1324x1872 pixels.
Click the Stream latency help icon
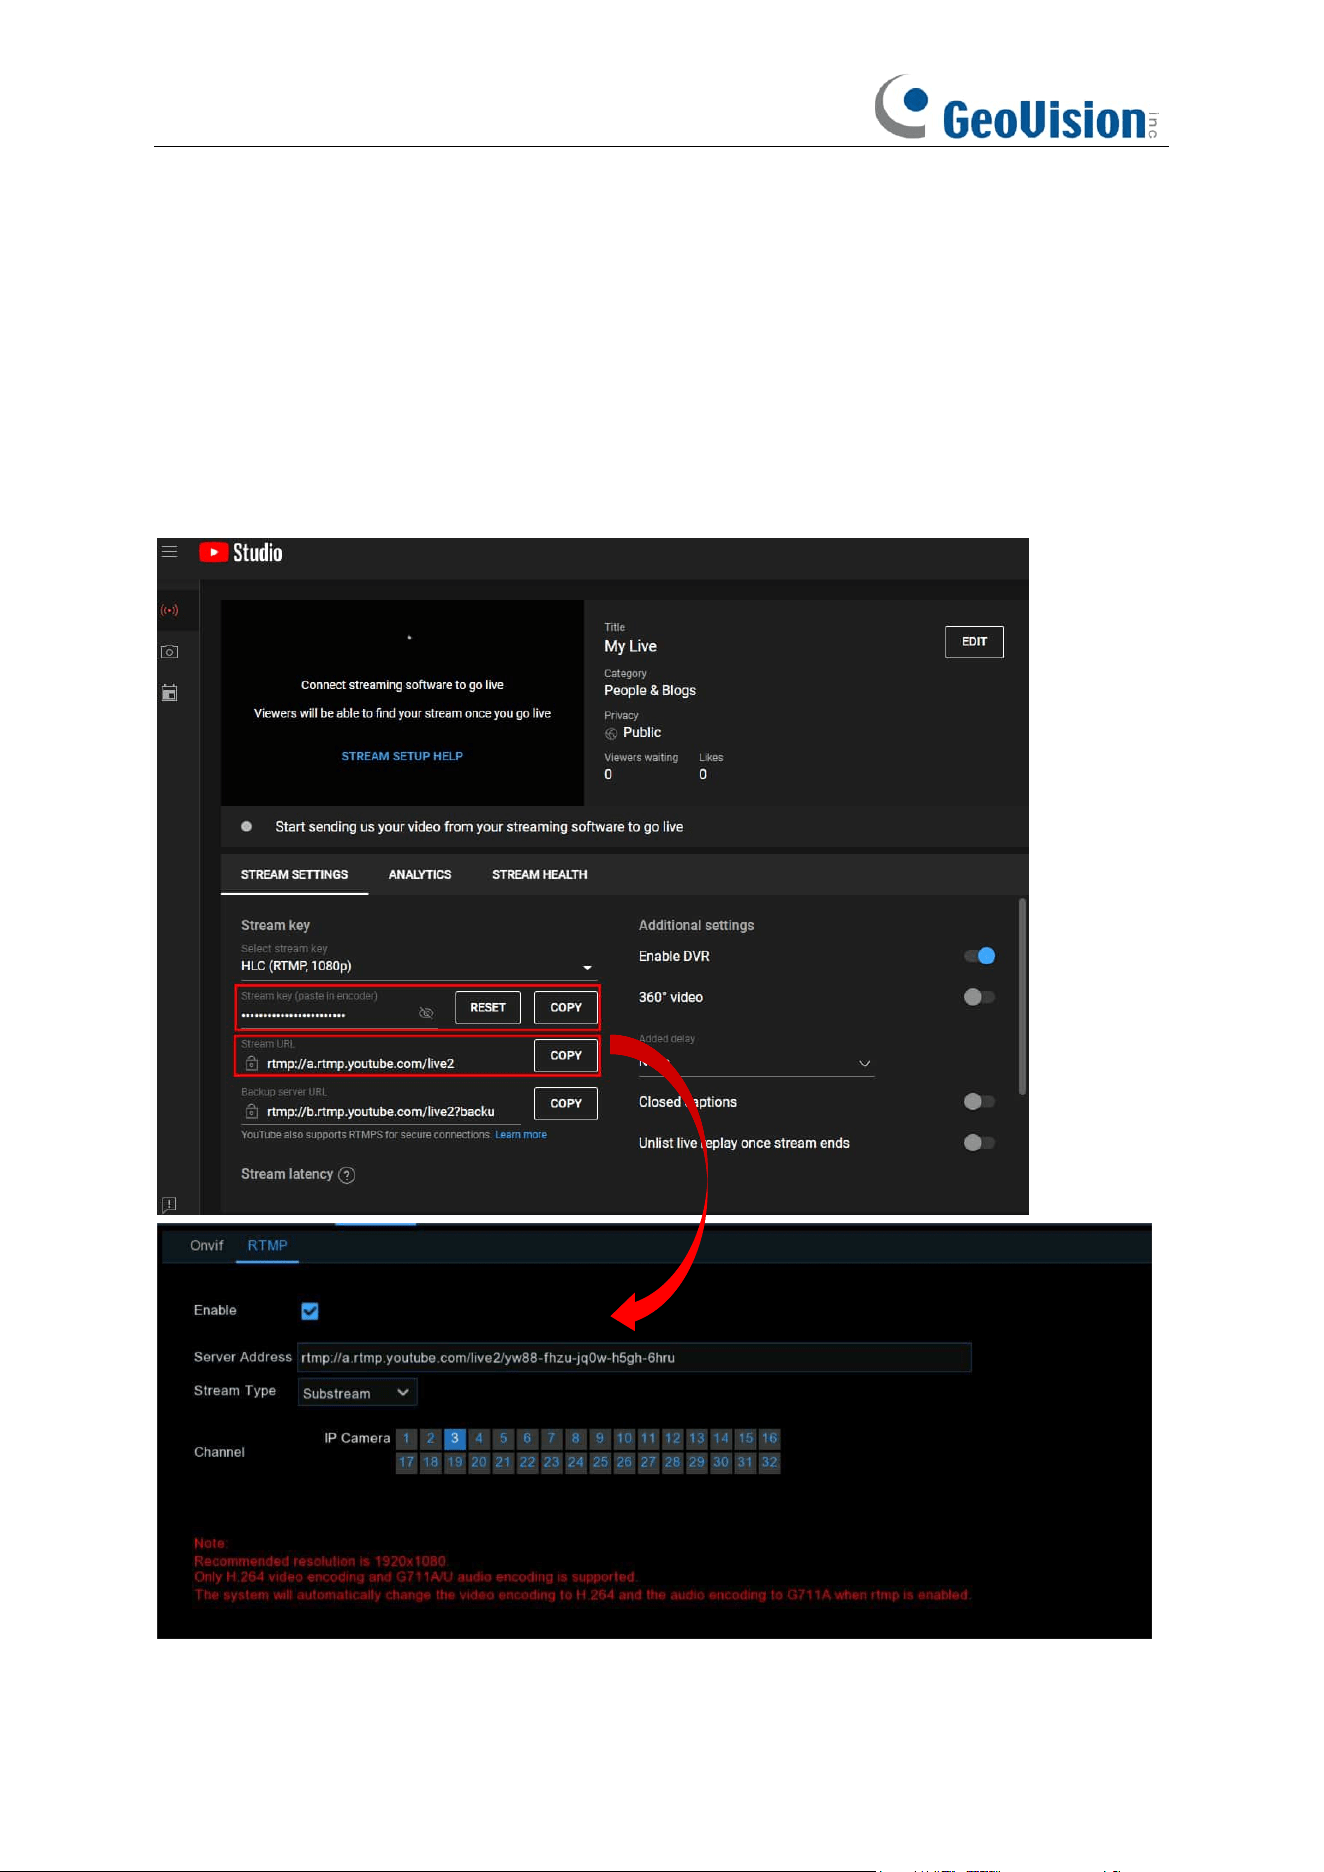coord(347,1175)
